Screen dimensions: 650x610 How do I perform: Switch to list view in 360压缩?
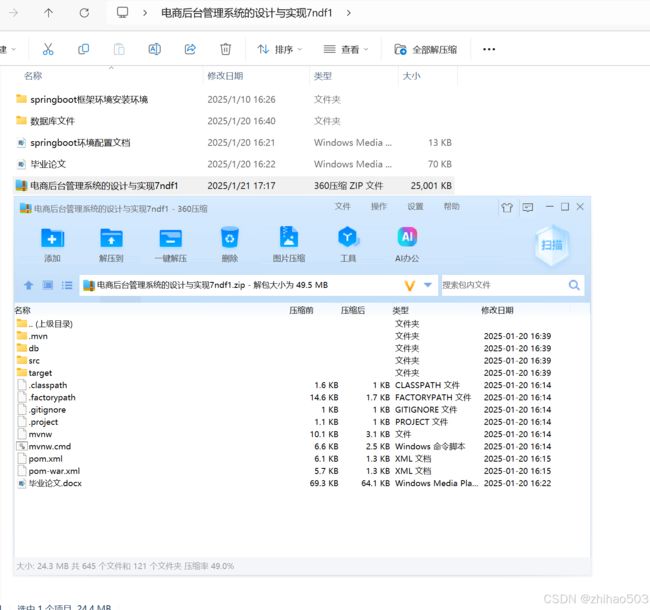click(67, 285)
